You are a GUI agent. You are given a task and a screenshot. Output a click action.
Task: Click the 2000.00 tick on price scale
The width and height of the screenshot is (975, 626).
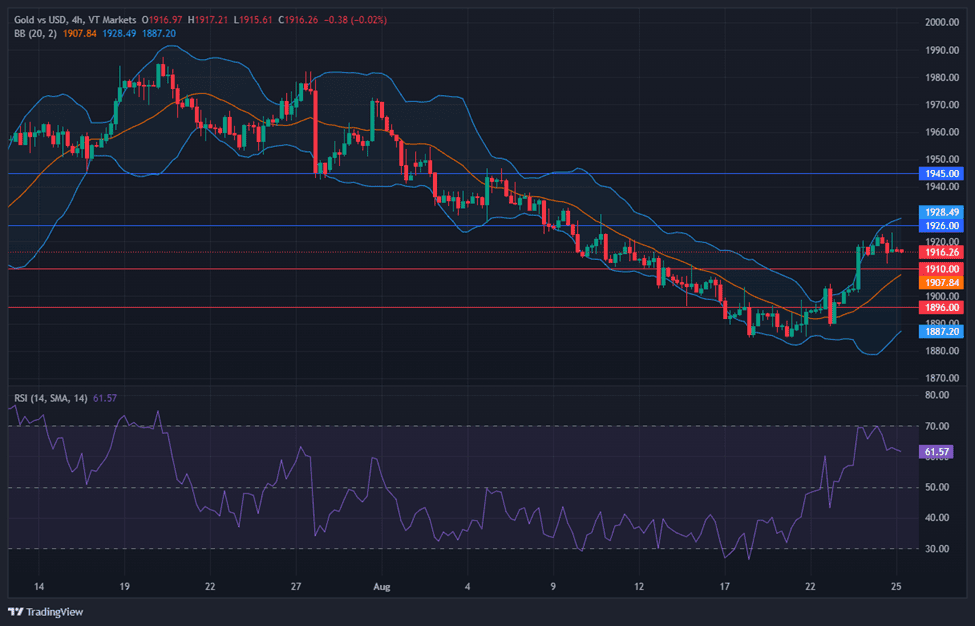point(942,22)
